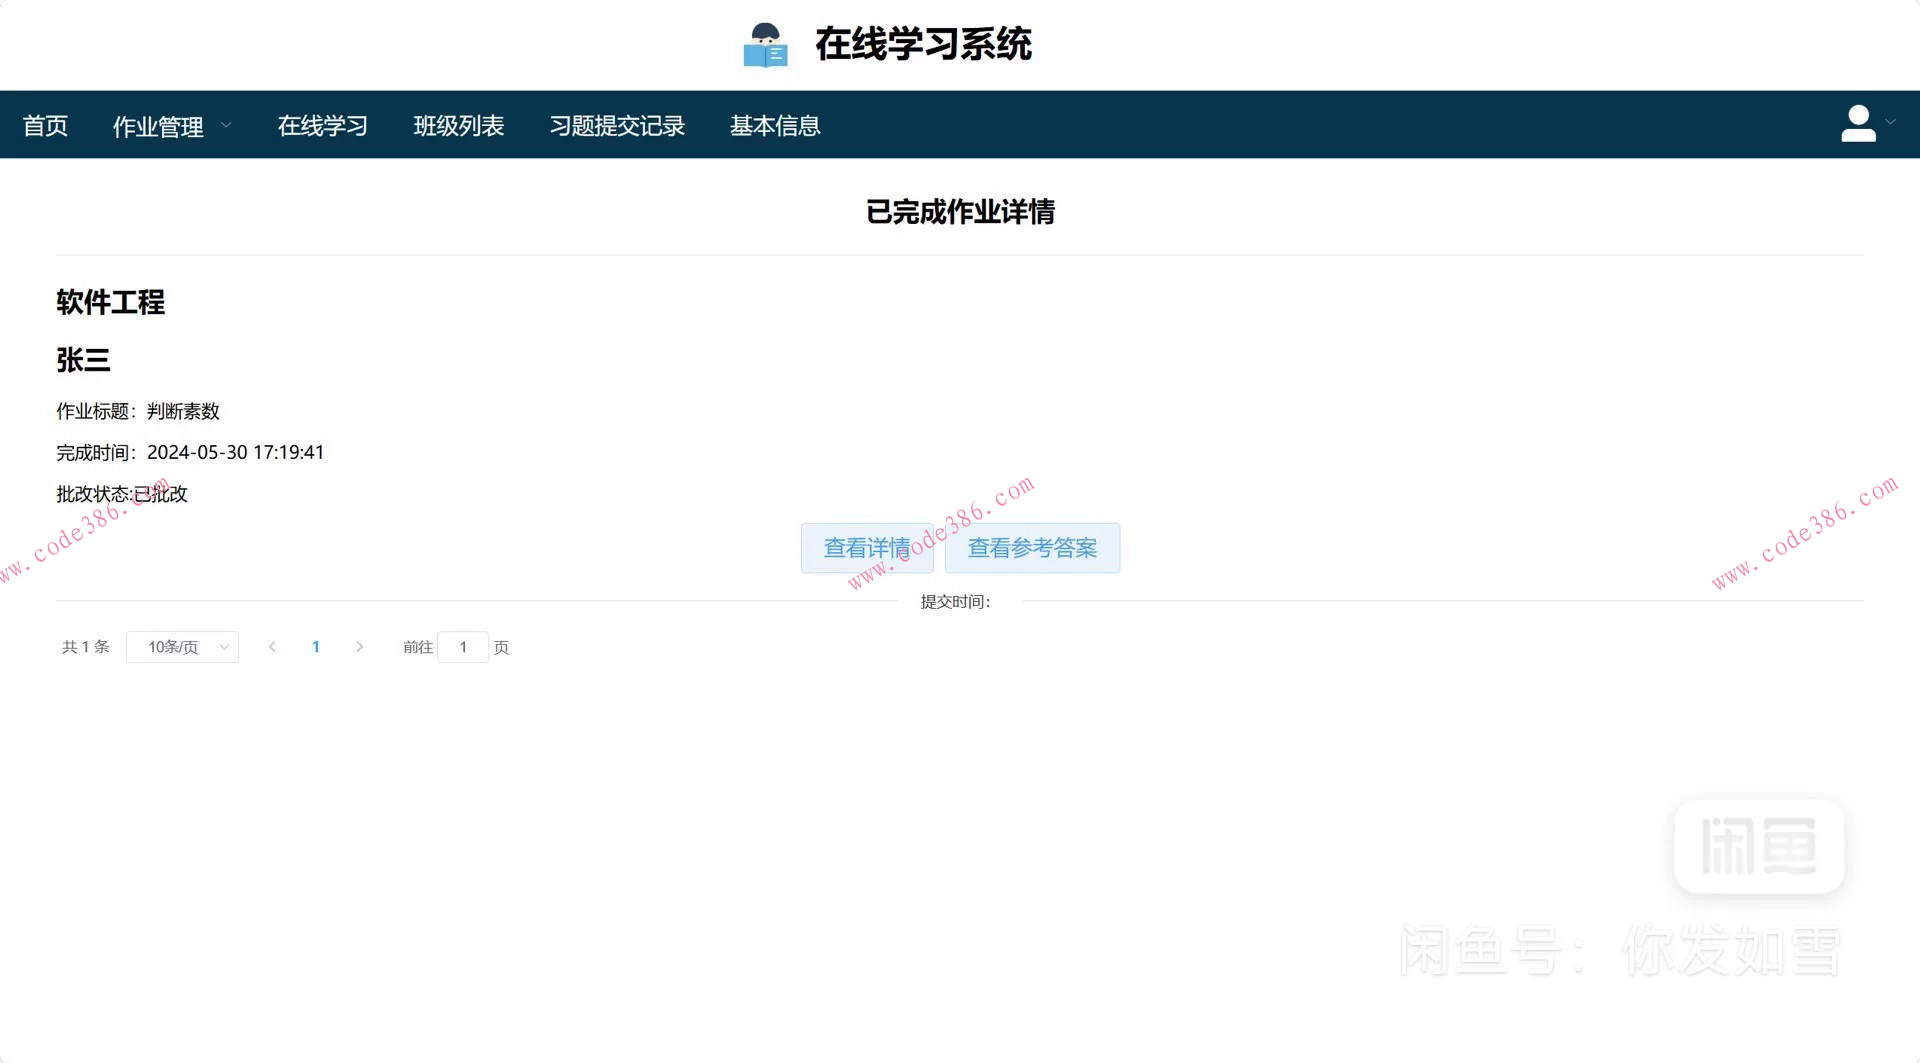This screenshot has height=1063, width=1920.
Task: Click the 查看详情 button
Action: (x=866, y=548)
